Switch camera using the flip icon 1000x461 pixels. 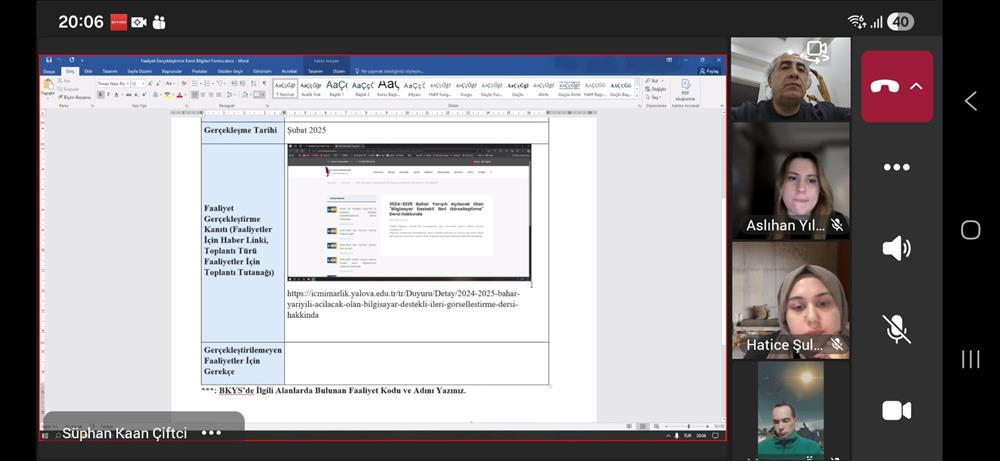(818, 50)
